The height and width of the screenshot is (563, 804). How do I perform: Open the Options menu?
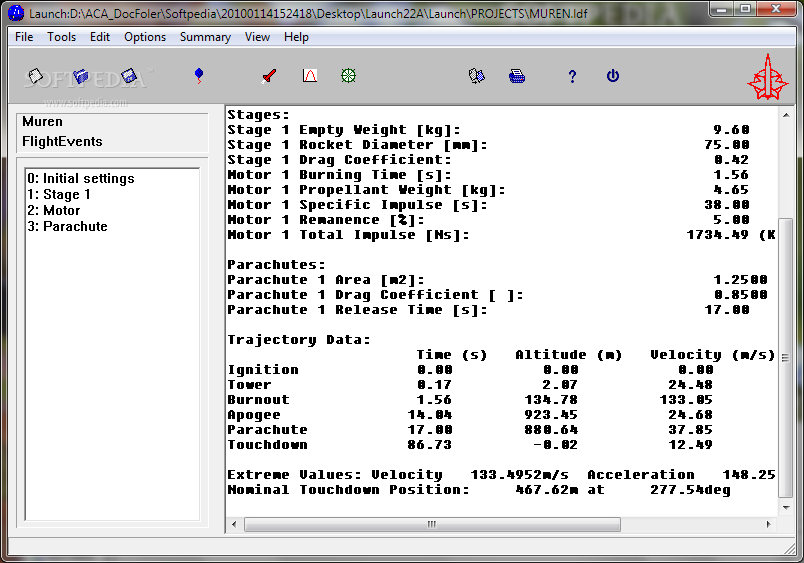(145, 37)
